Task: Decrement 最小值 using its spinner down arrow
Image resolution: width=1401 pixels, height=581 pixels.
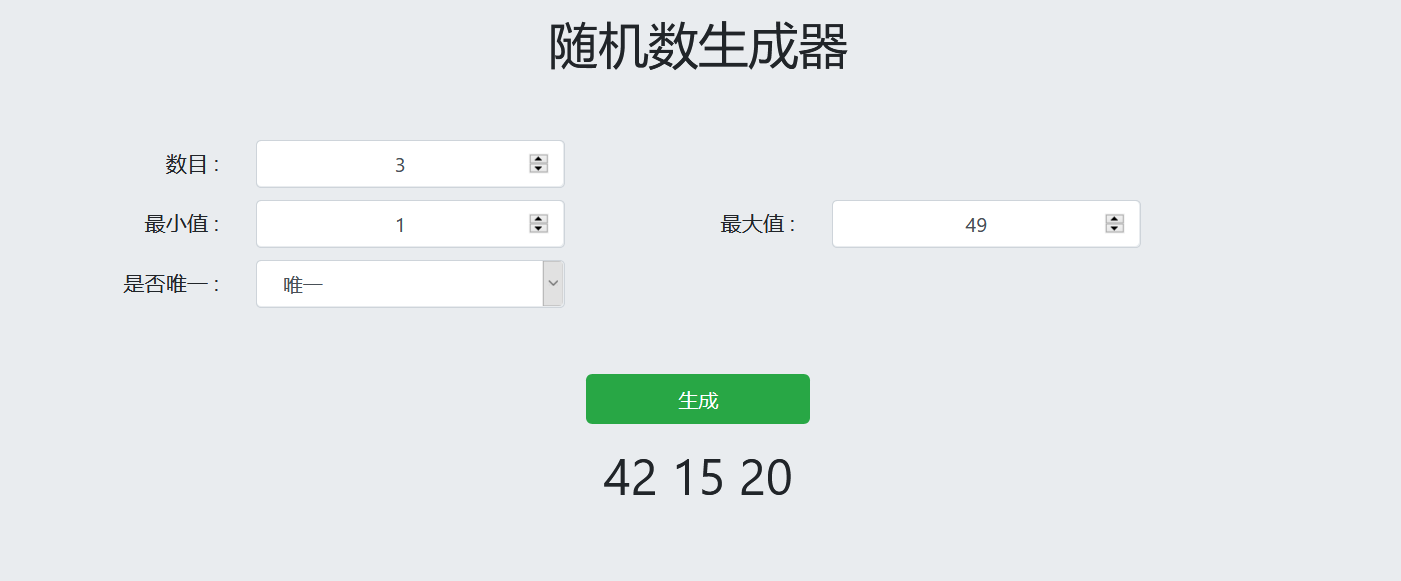Action: click(x=538, y=229)
